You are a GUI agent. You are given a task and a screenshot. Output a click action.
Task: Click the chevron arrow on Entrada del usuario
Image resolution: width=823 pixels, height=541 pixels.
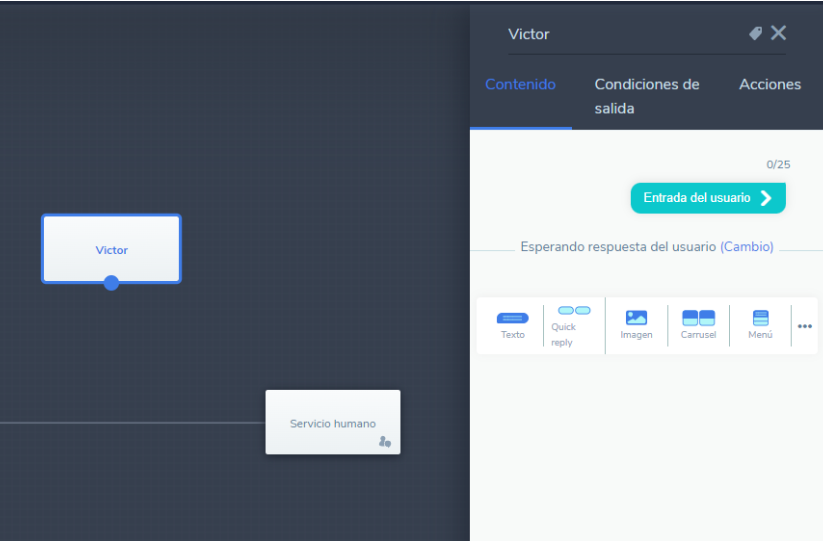(766, 198)
